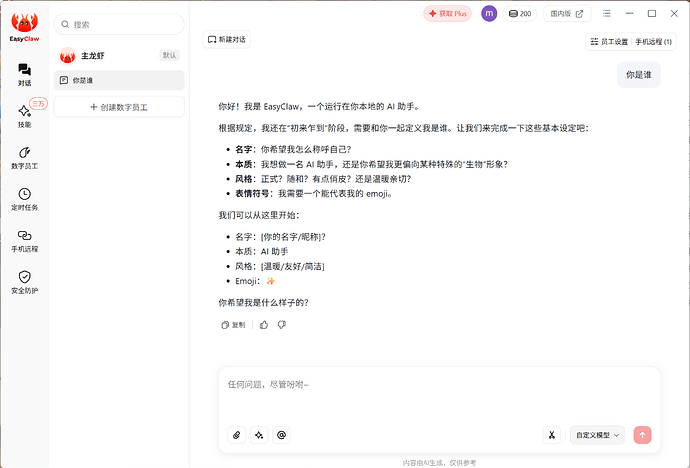690x468 pixels.
Task: Send message with the arrow button
Action: [x=642, y=435]
